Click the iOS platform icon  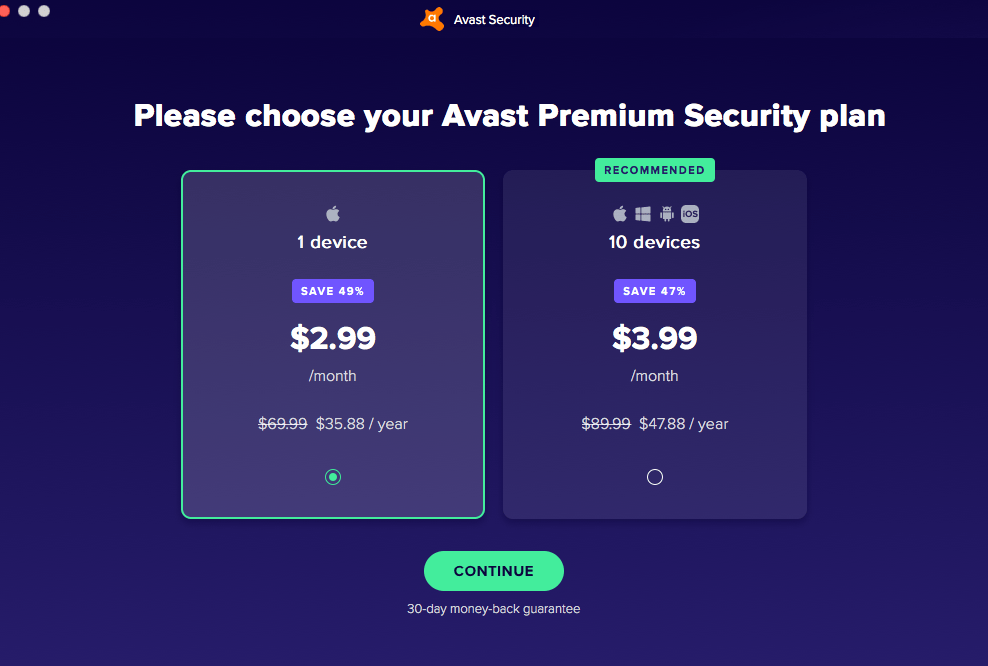[689, 212]
